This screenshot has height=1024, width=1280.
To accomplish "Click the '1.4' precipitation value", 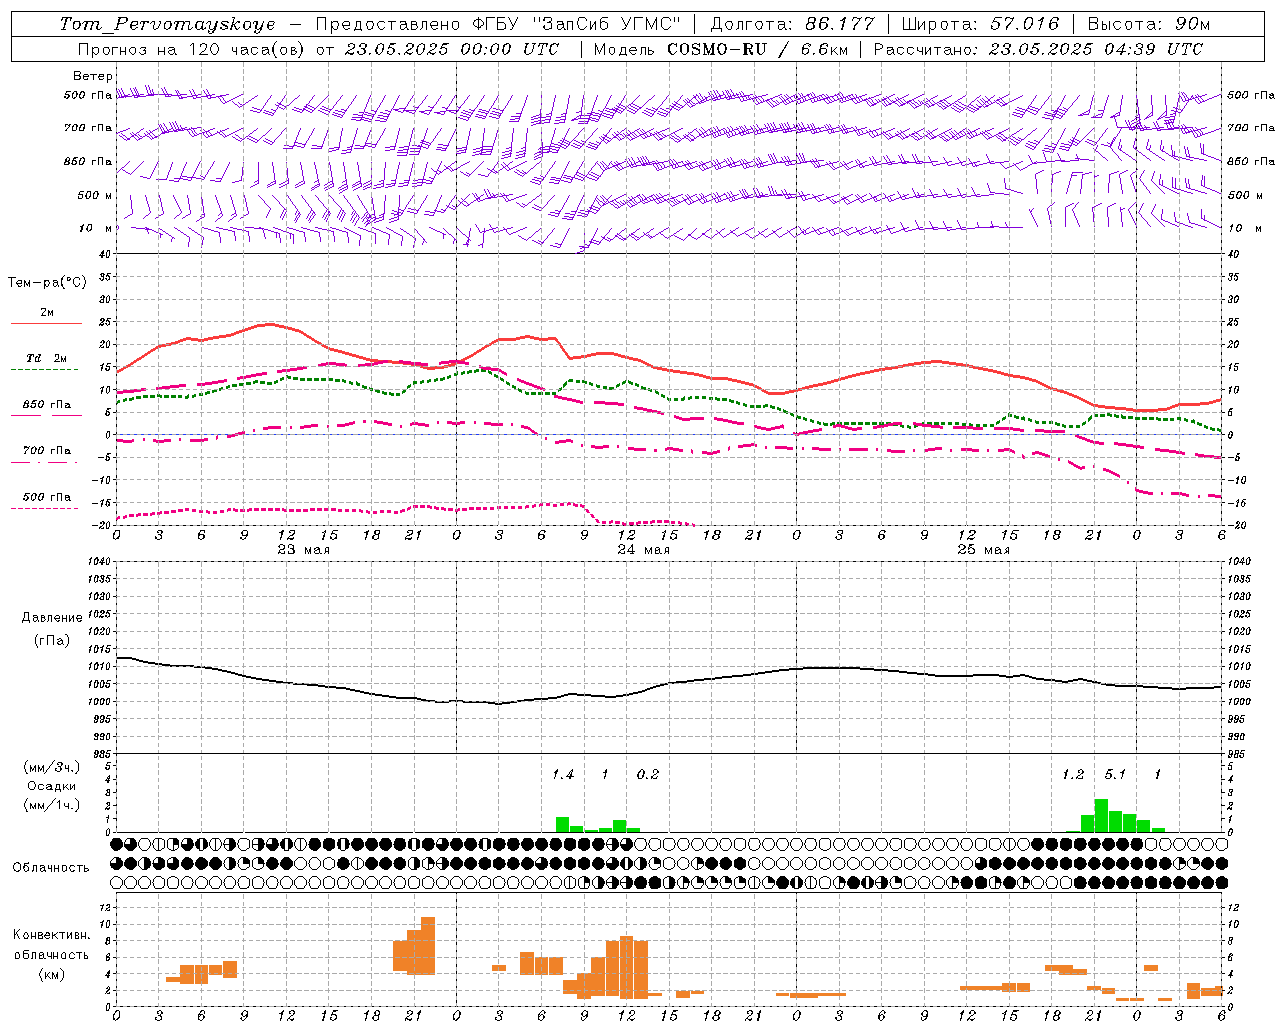I will pos(563,775).
